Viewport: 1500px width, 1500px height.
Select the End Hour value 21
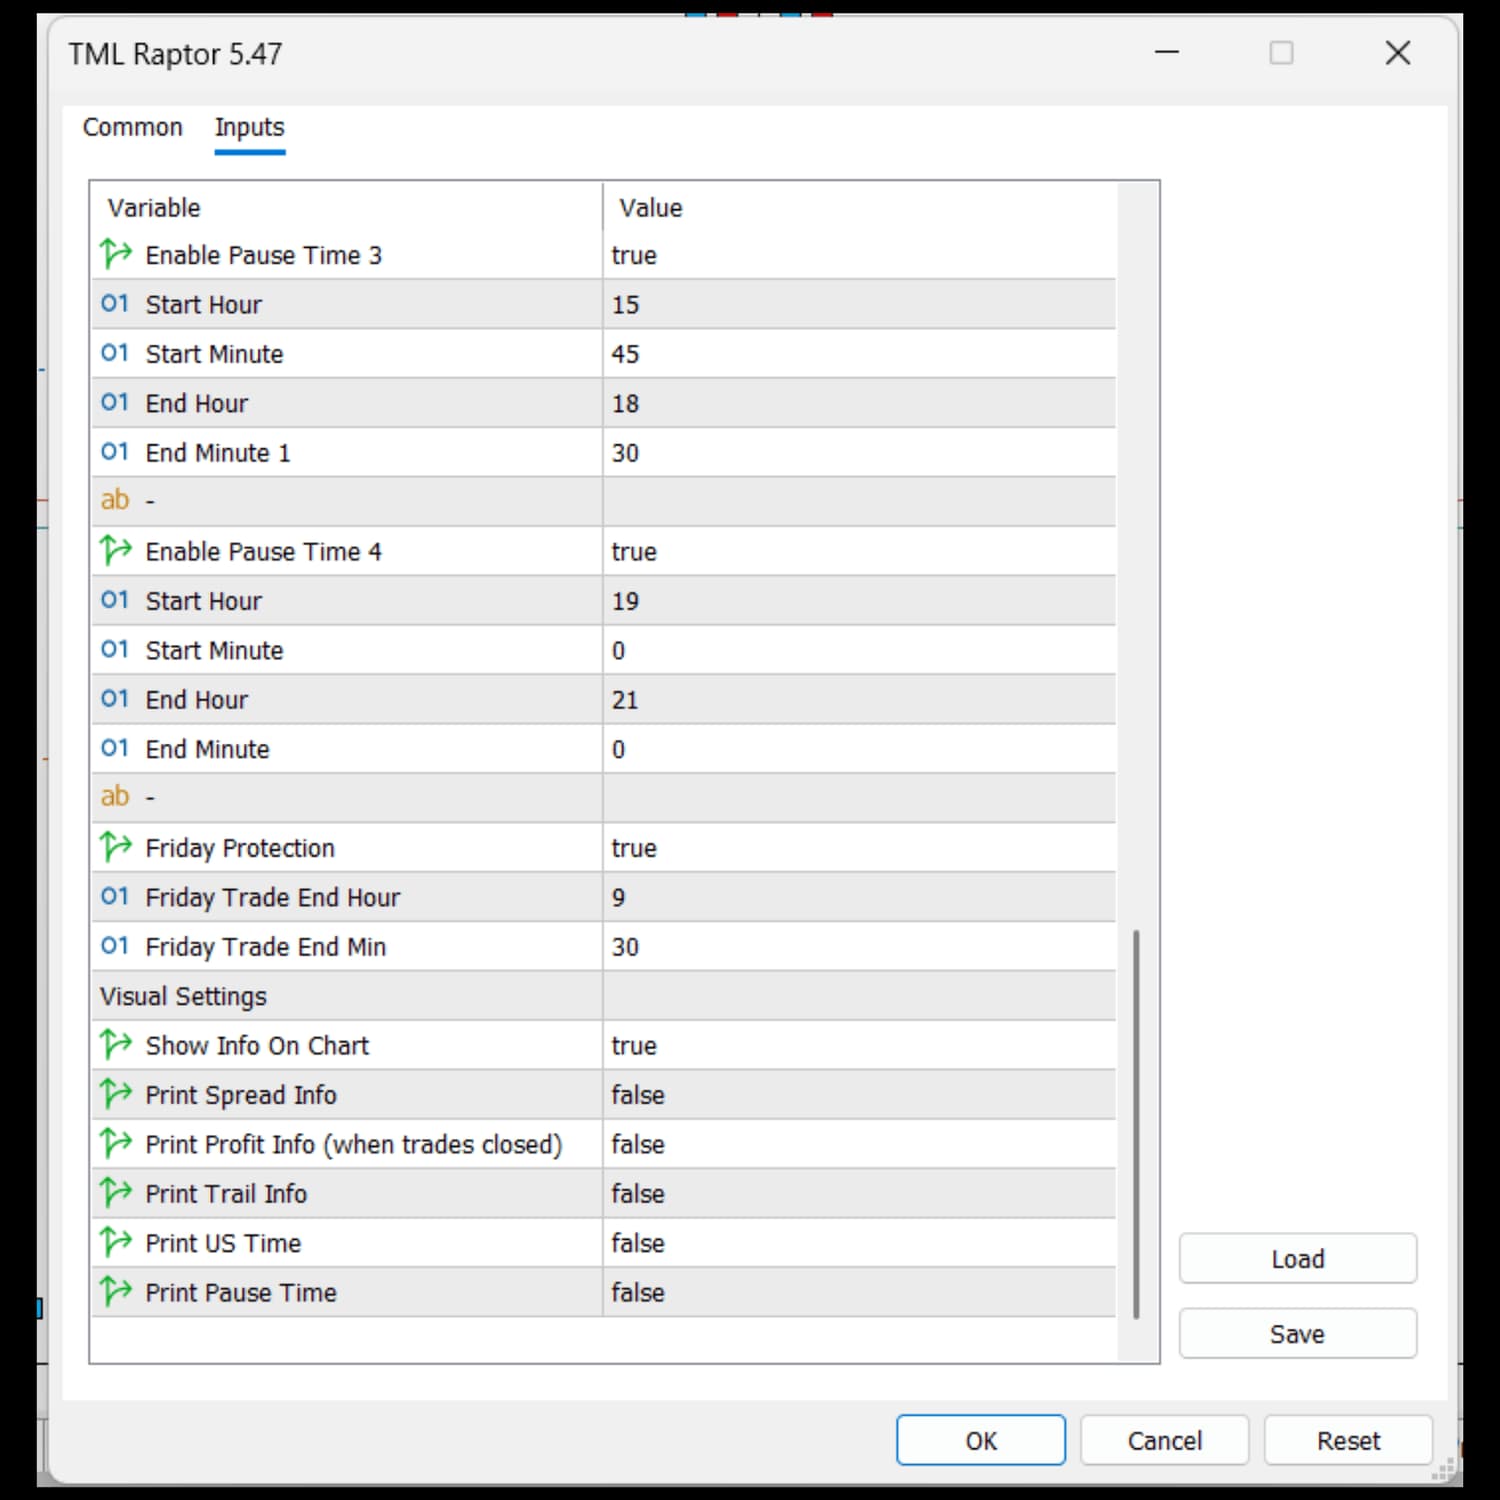(625, 700)
